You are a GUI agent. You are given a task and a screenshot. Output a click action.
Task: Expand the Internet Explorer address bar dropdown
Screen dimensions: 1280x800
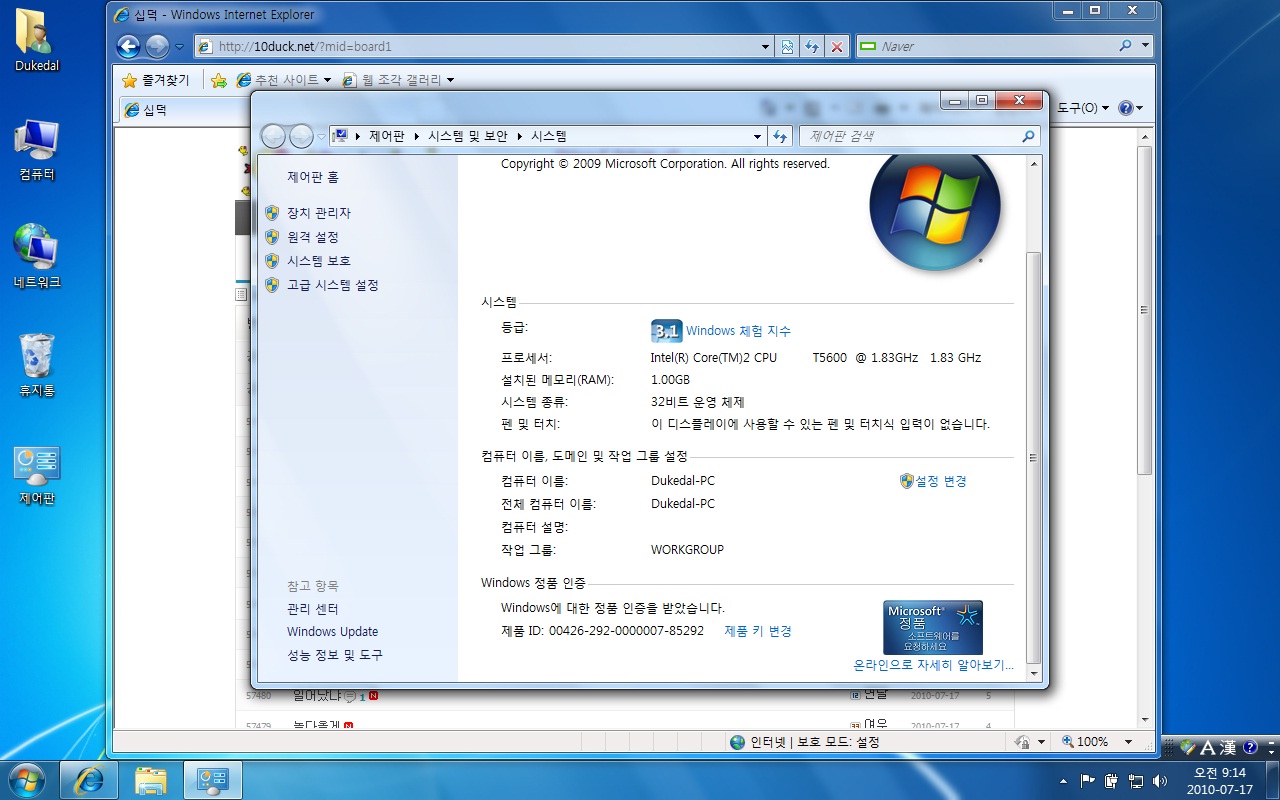click(766, 46)
